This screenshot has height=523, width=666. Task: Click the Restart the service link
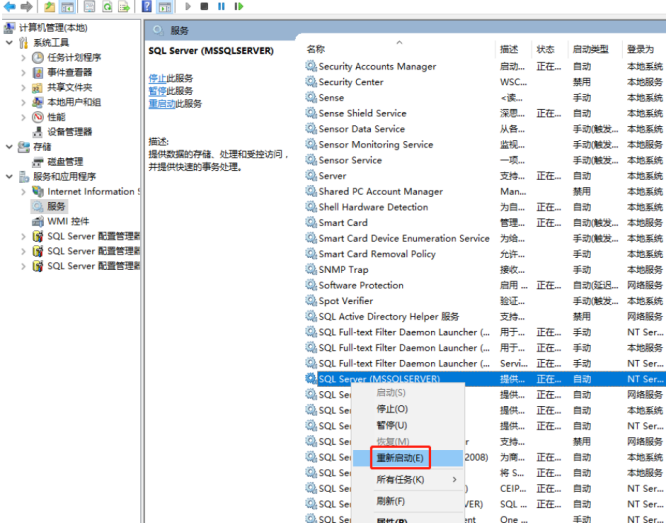click(162, 104)
